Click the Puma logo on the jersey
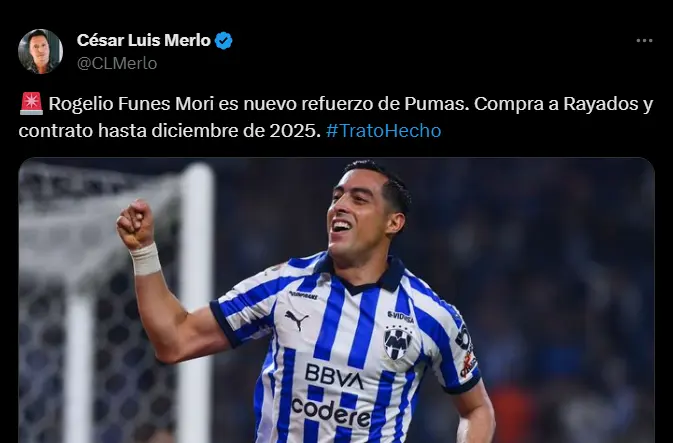Screen dimensions: 673x443 click(x=296, y=319)
